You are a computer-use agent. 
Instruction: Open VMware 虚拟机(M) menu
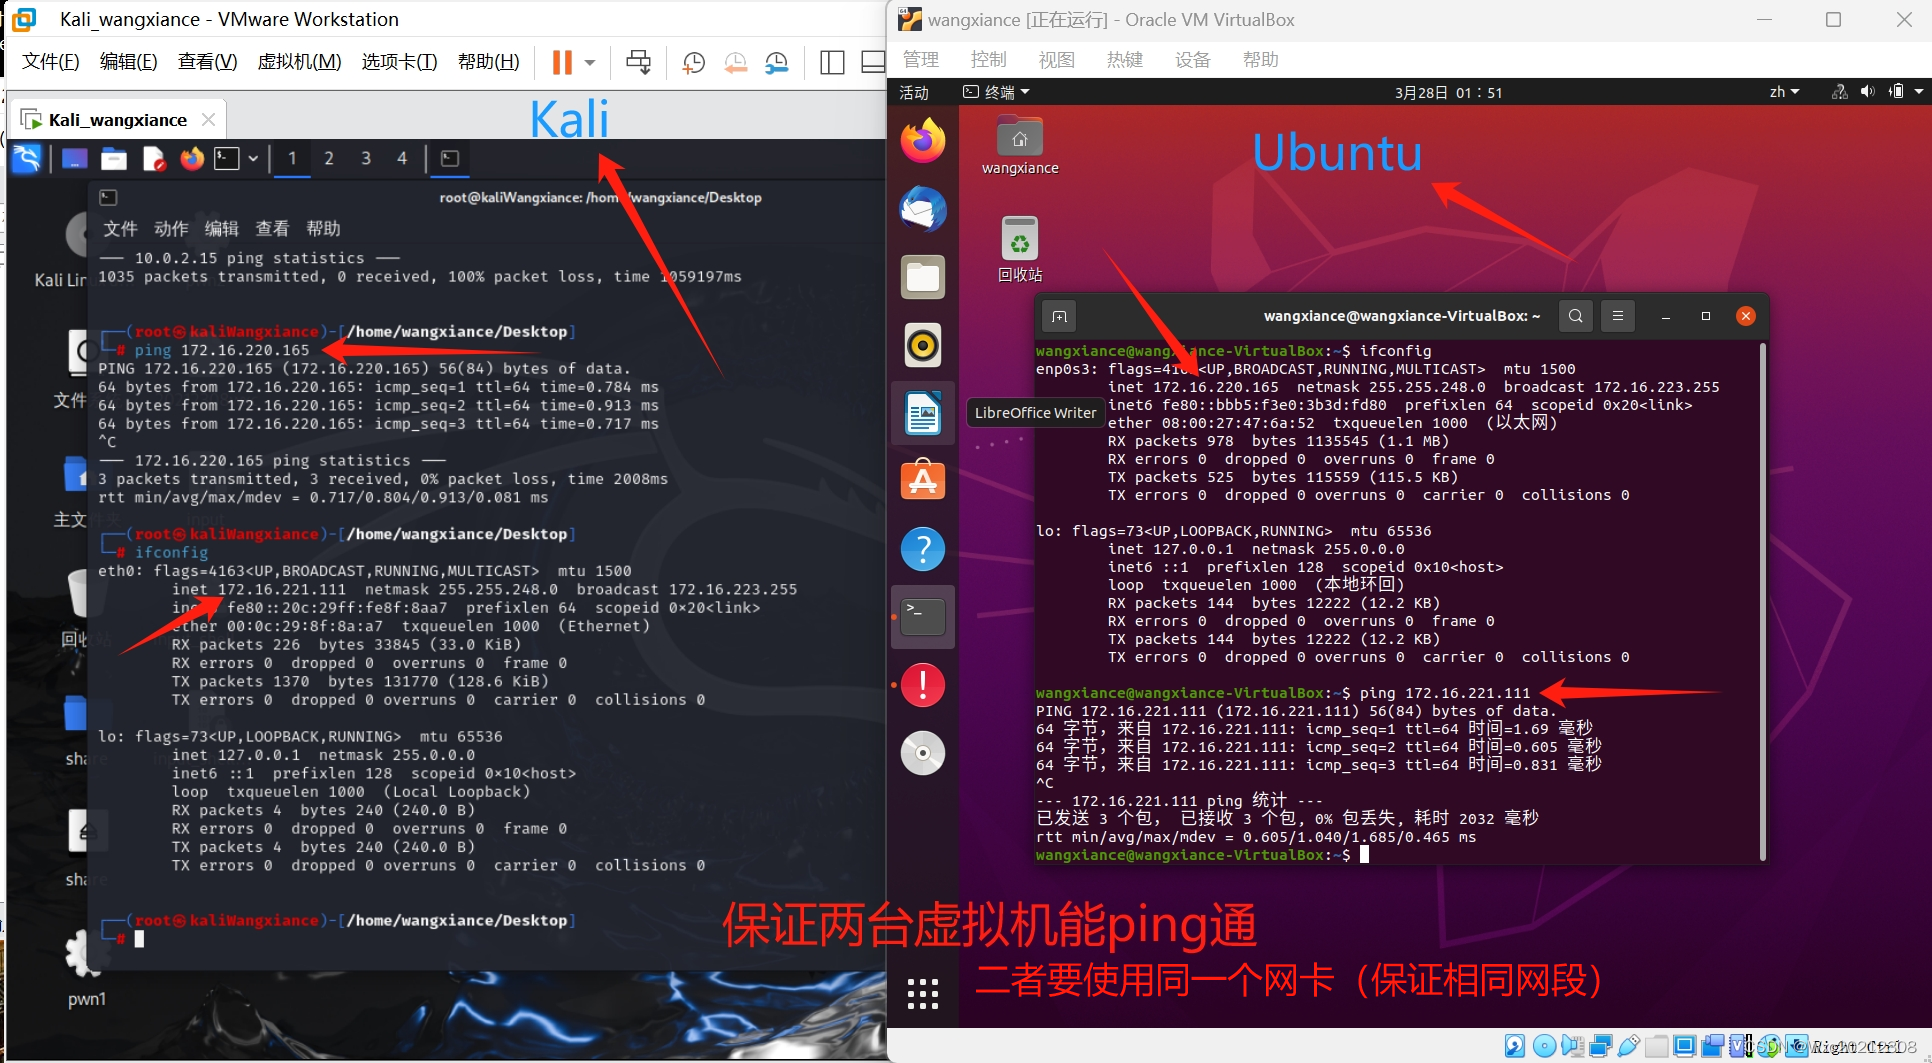300,62
